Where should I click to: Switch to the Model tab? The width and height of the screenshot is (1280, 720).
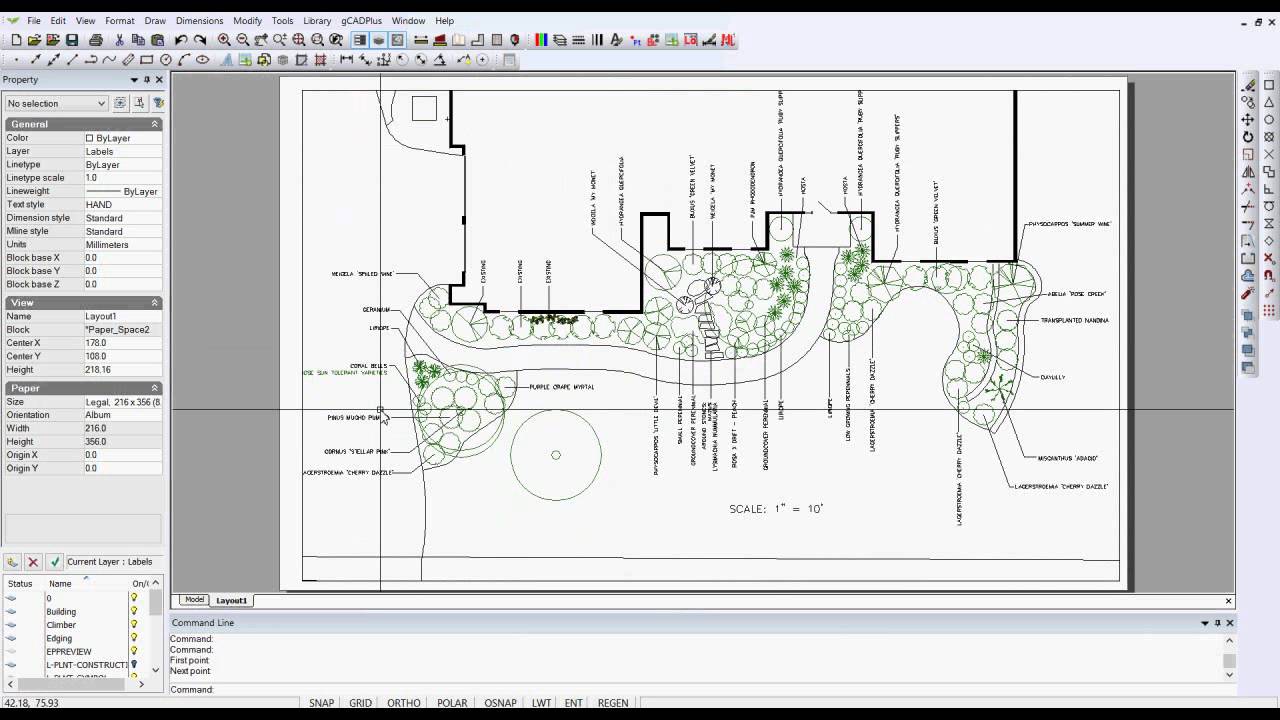point(194,599)
